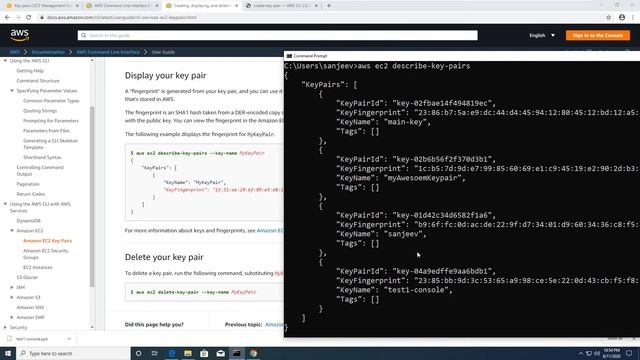Click KeyName test1-console line in Command Prompt
640x360 pixels.
click(394, 290)
